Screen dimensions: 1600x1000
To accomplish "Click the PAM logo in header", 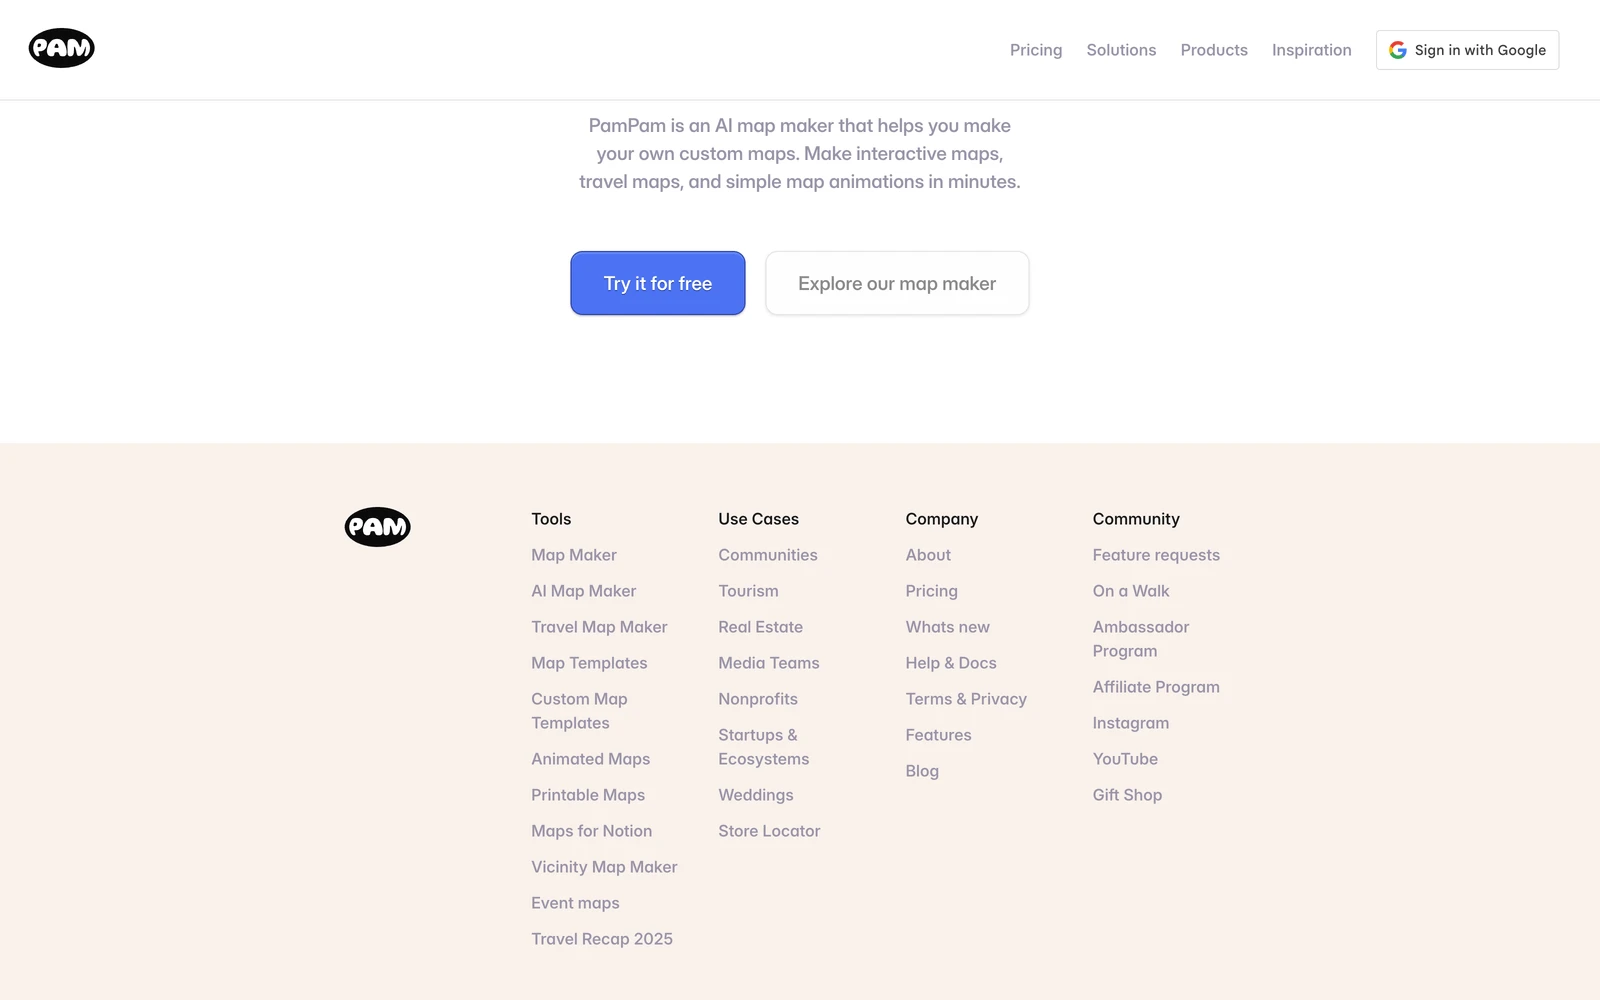I will (62, 48).
